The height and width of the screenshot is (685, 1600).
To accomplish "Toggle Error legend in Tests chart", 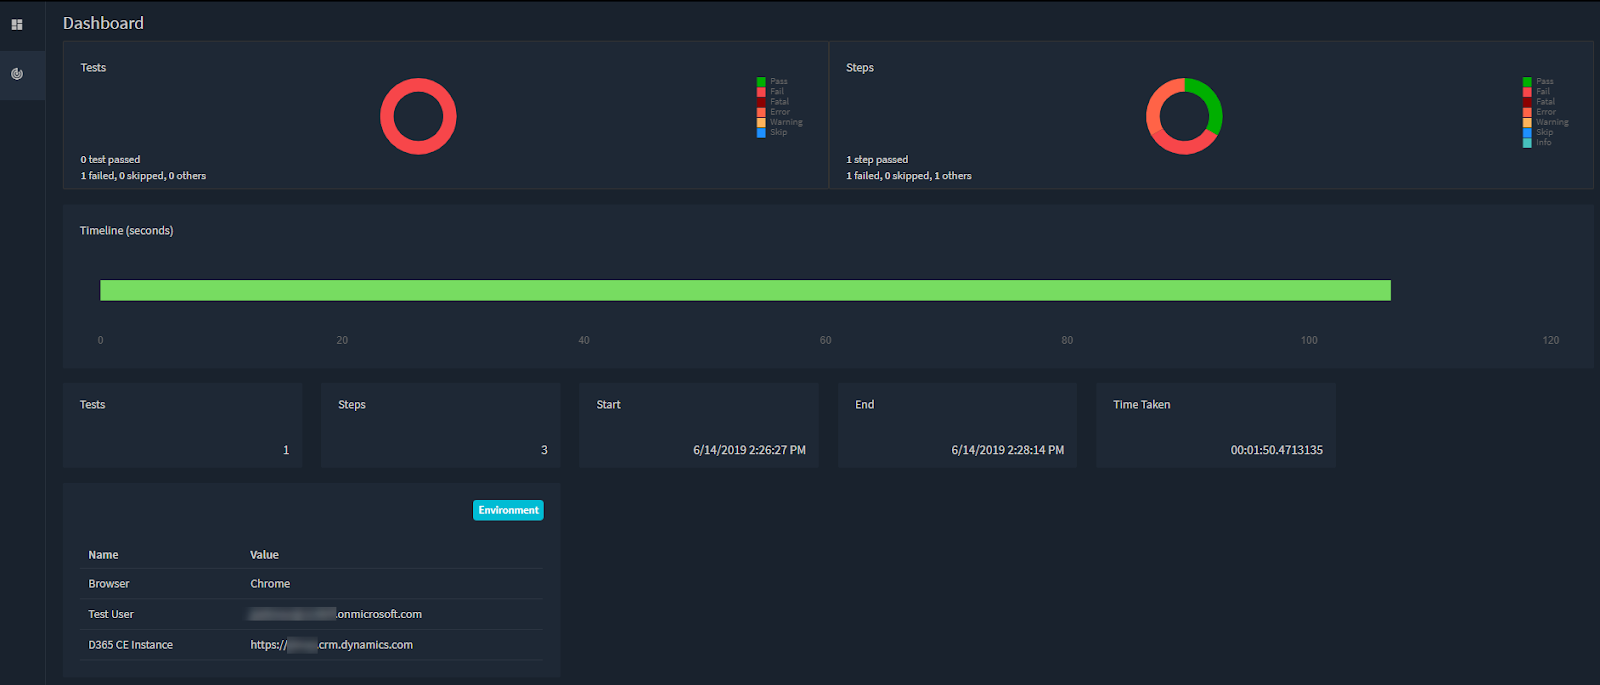I will coord(773,112).
